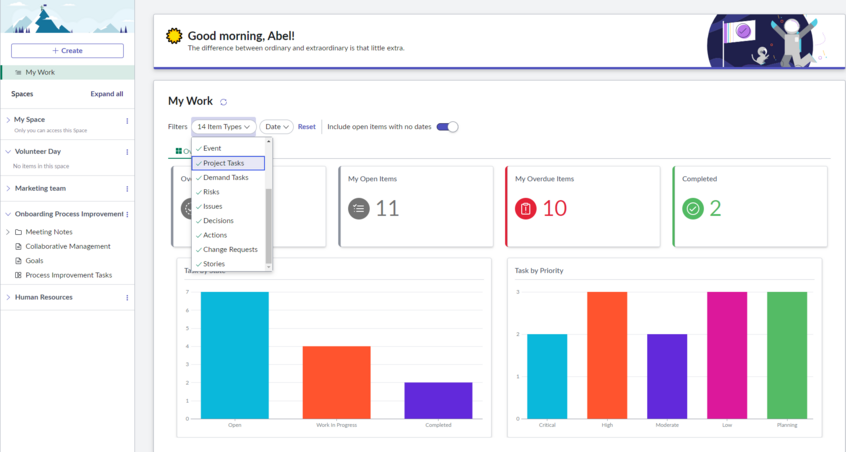Viewport: 846px width, 452px height.
Task: Open the 14 Item Types filter dropdown
Action: click(x=223, y=127)
